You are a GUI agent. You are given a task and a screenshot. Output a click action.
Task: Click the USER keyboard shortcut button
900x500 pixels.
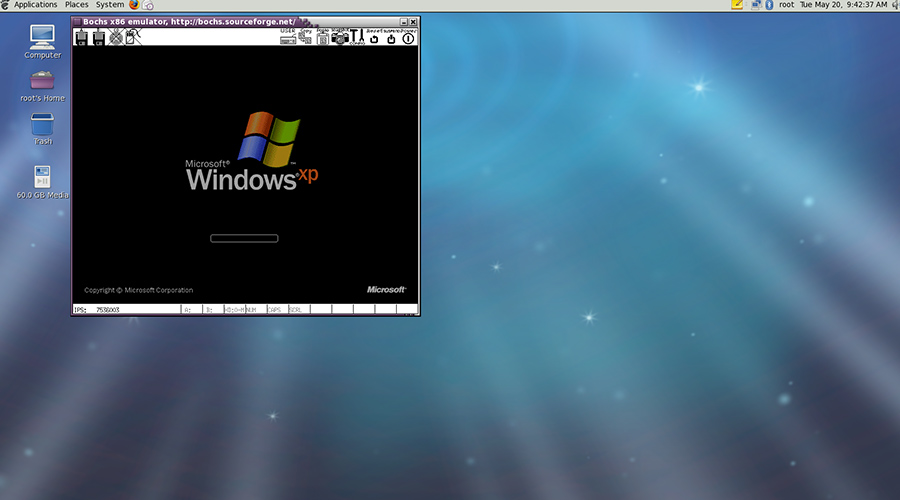(x=288, y=37)
